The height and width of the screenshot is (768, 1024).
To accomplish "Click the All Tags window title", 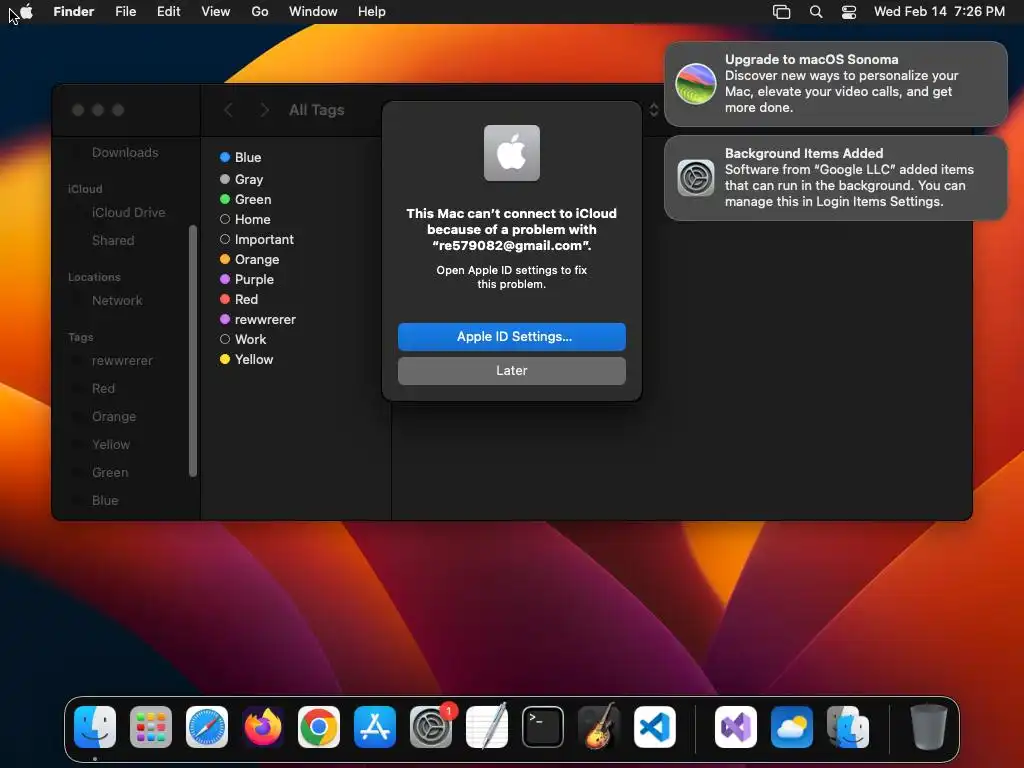I will 317,110.
